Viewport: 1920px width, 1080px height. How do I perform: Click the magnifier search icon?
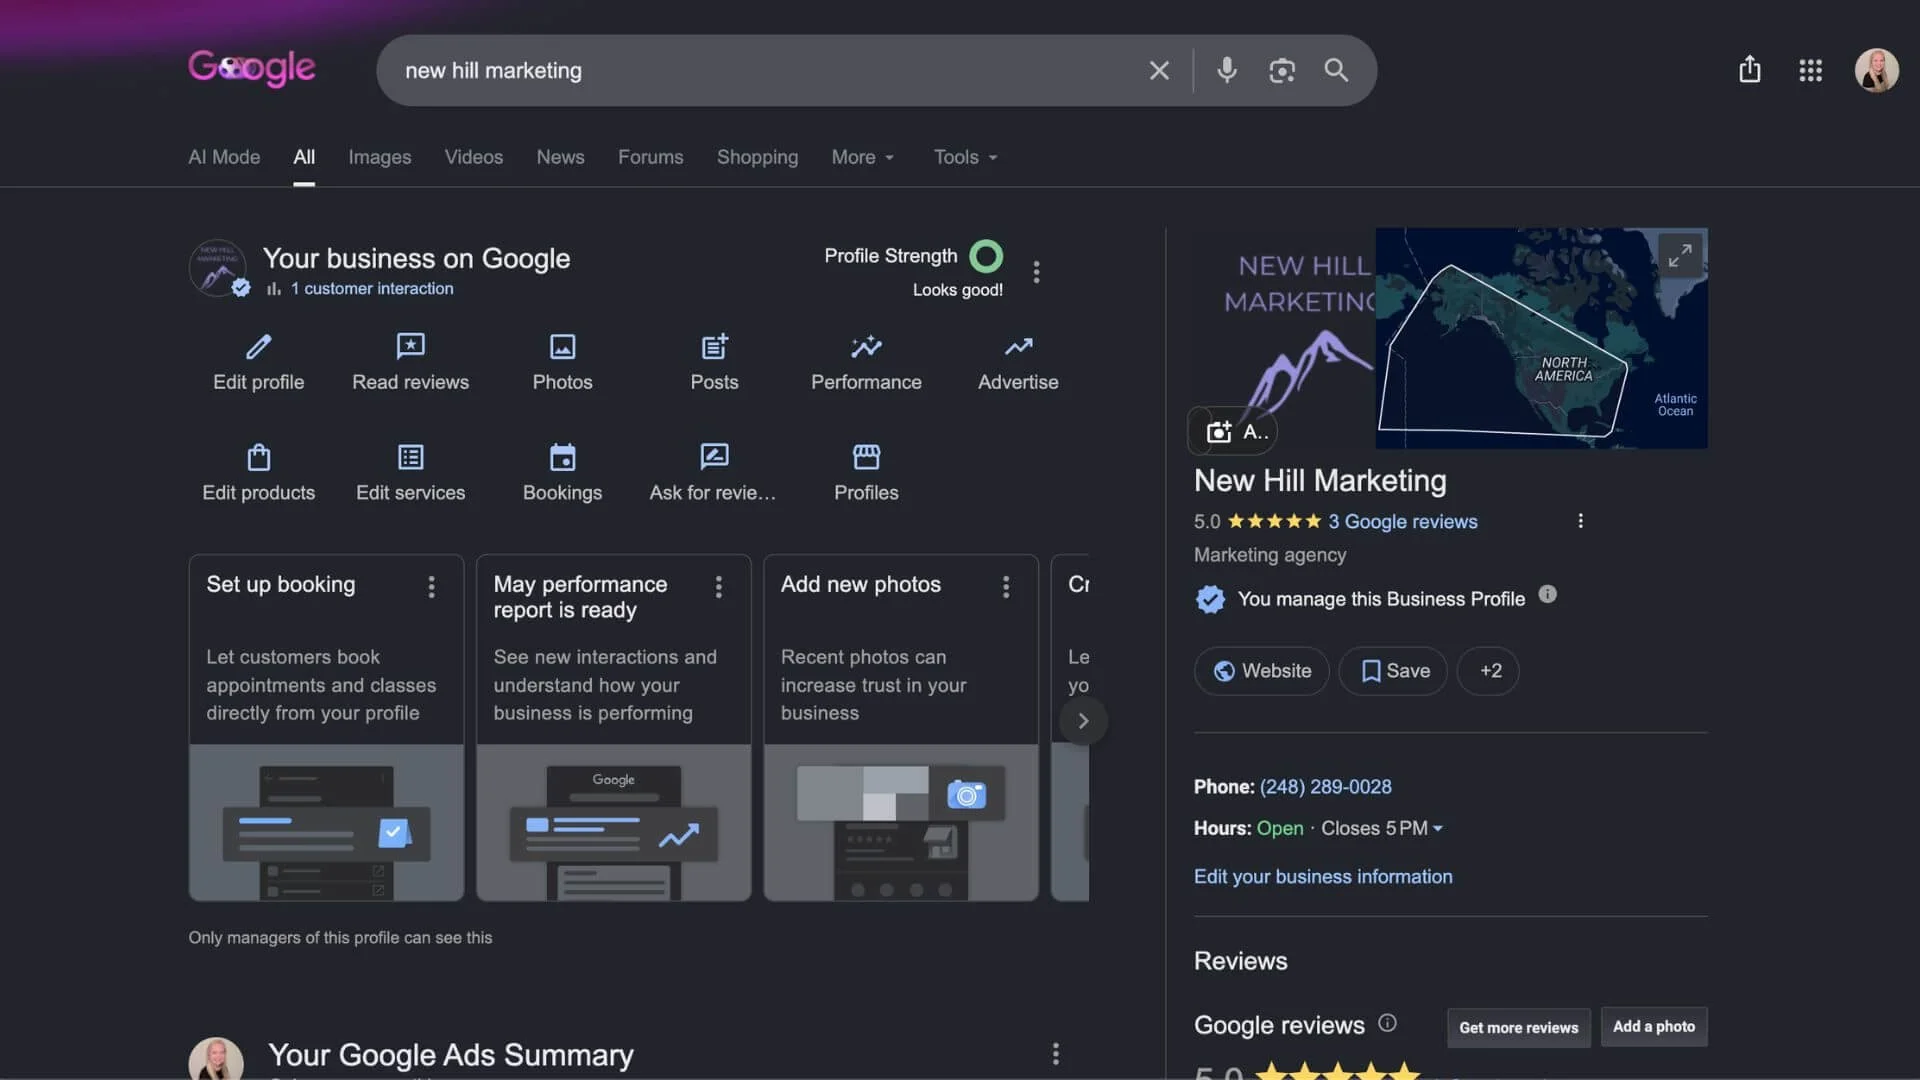pos(1336,70)
